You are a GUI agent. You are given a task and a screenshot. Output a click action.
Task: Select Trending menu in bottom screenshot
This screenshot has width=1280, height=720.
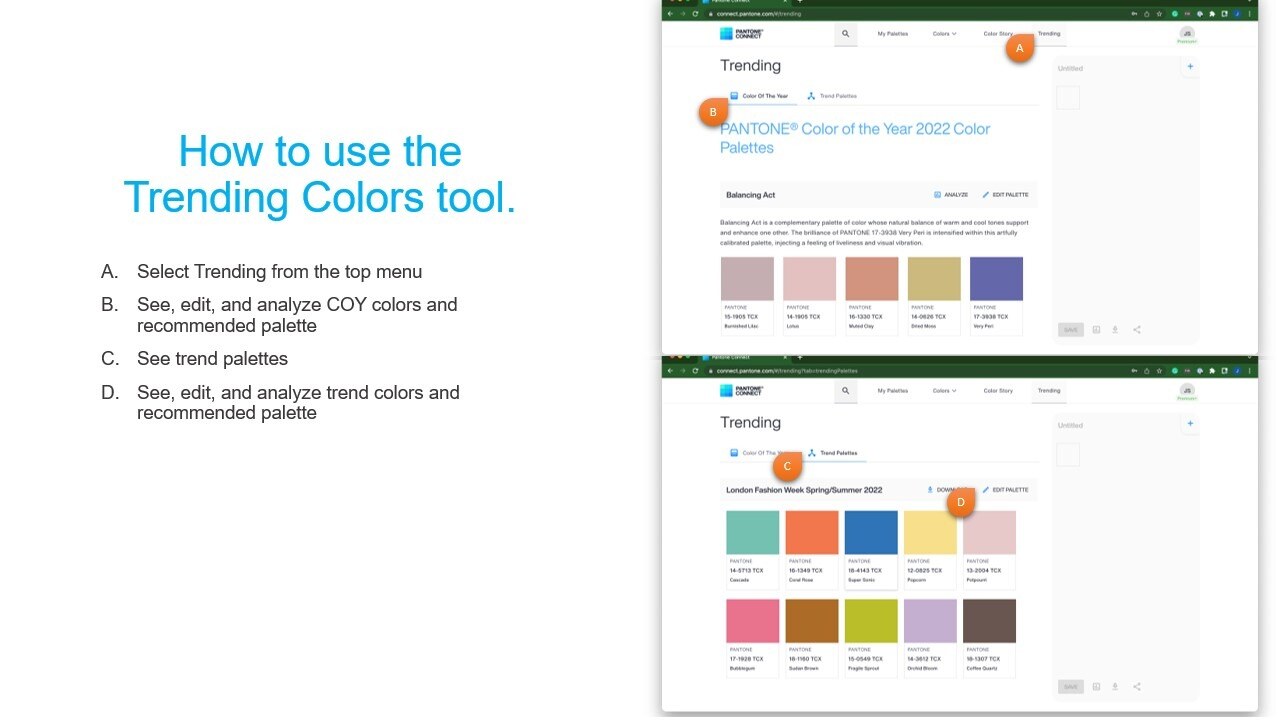(x=1049, y=391)
